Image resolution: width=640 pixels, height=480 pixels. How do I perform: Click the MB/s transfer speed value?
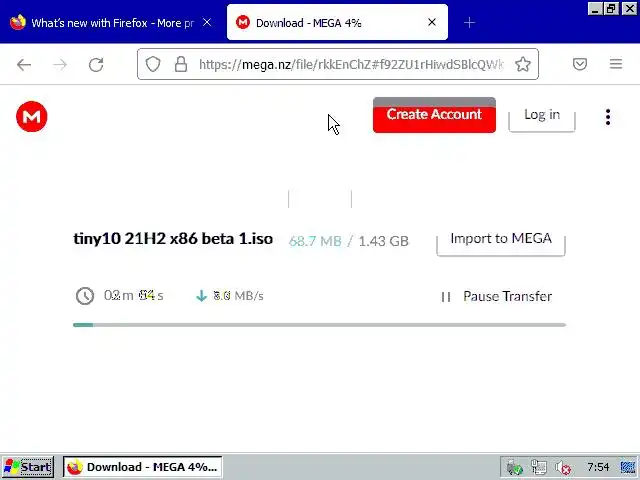[239, 296]
